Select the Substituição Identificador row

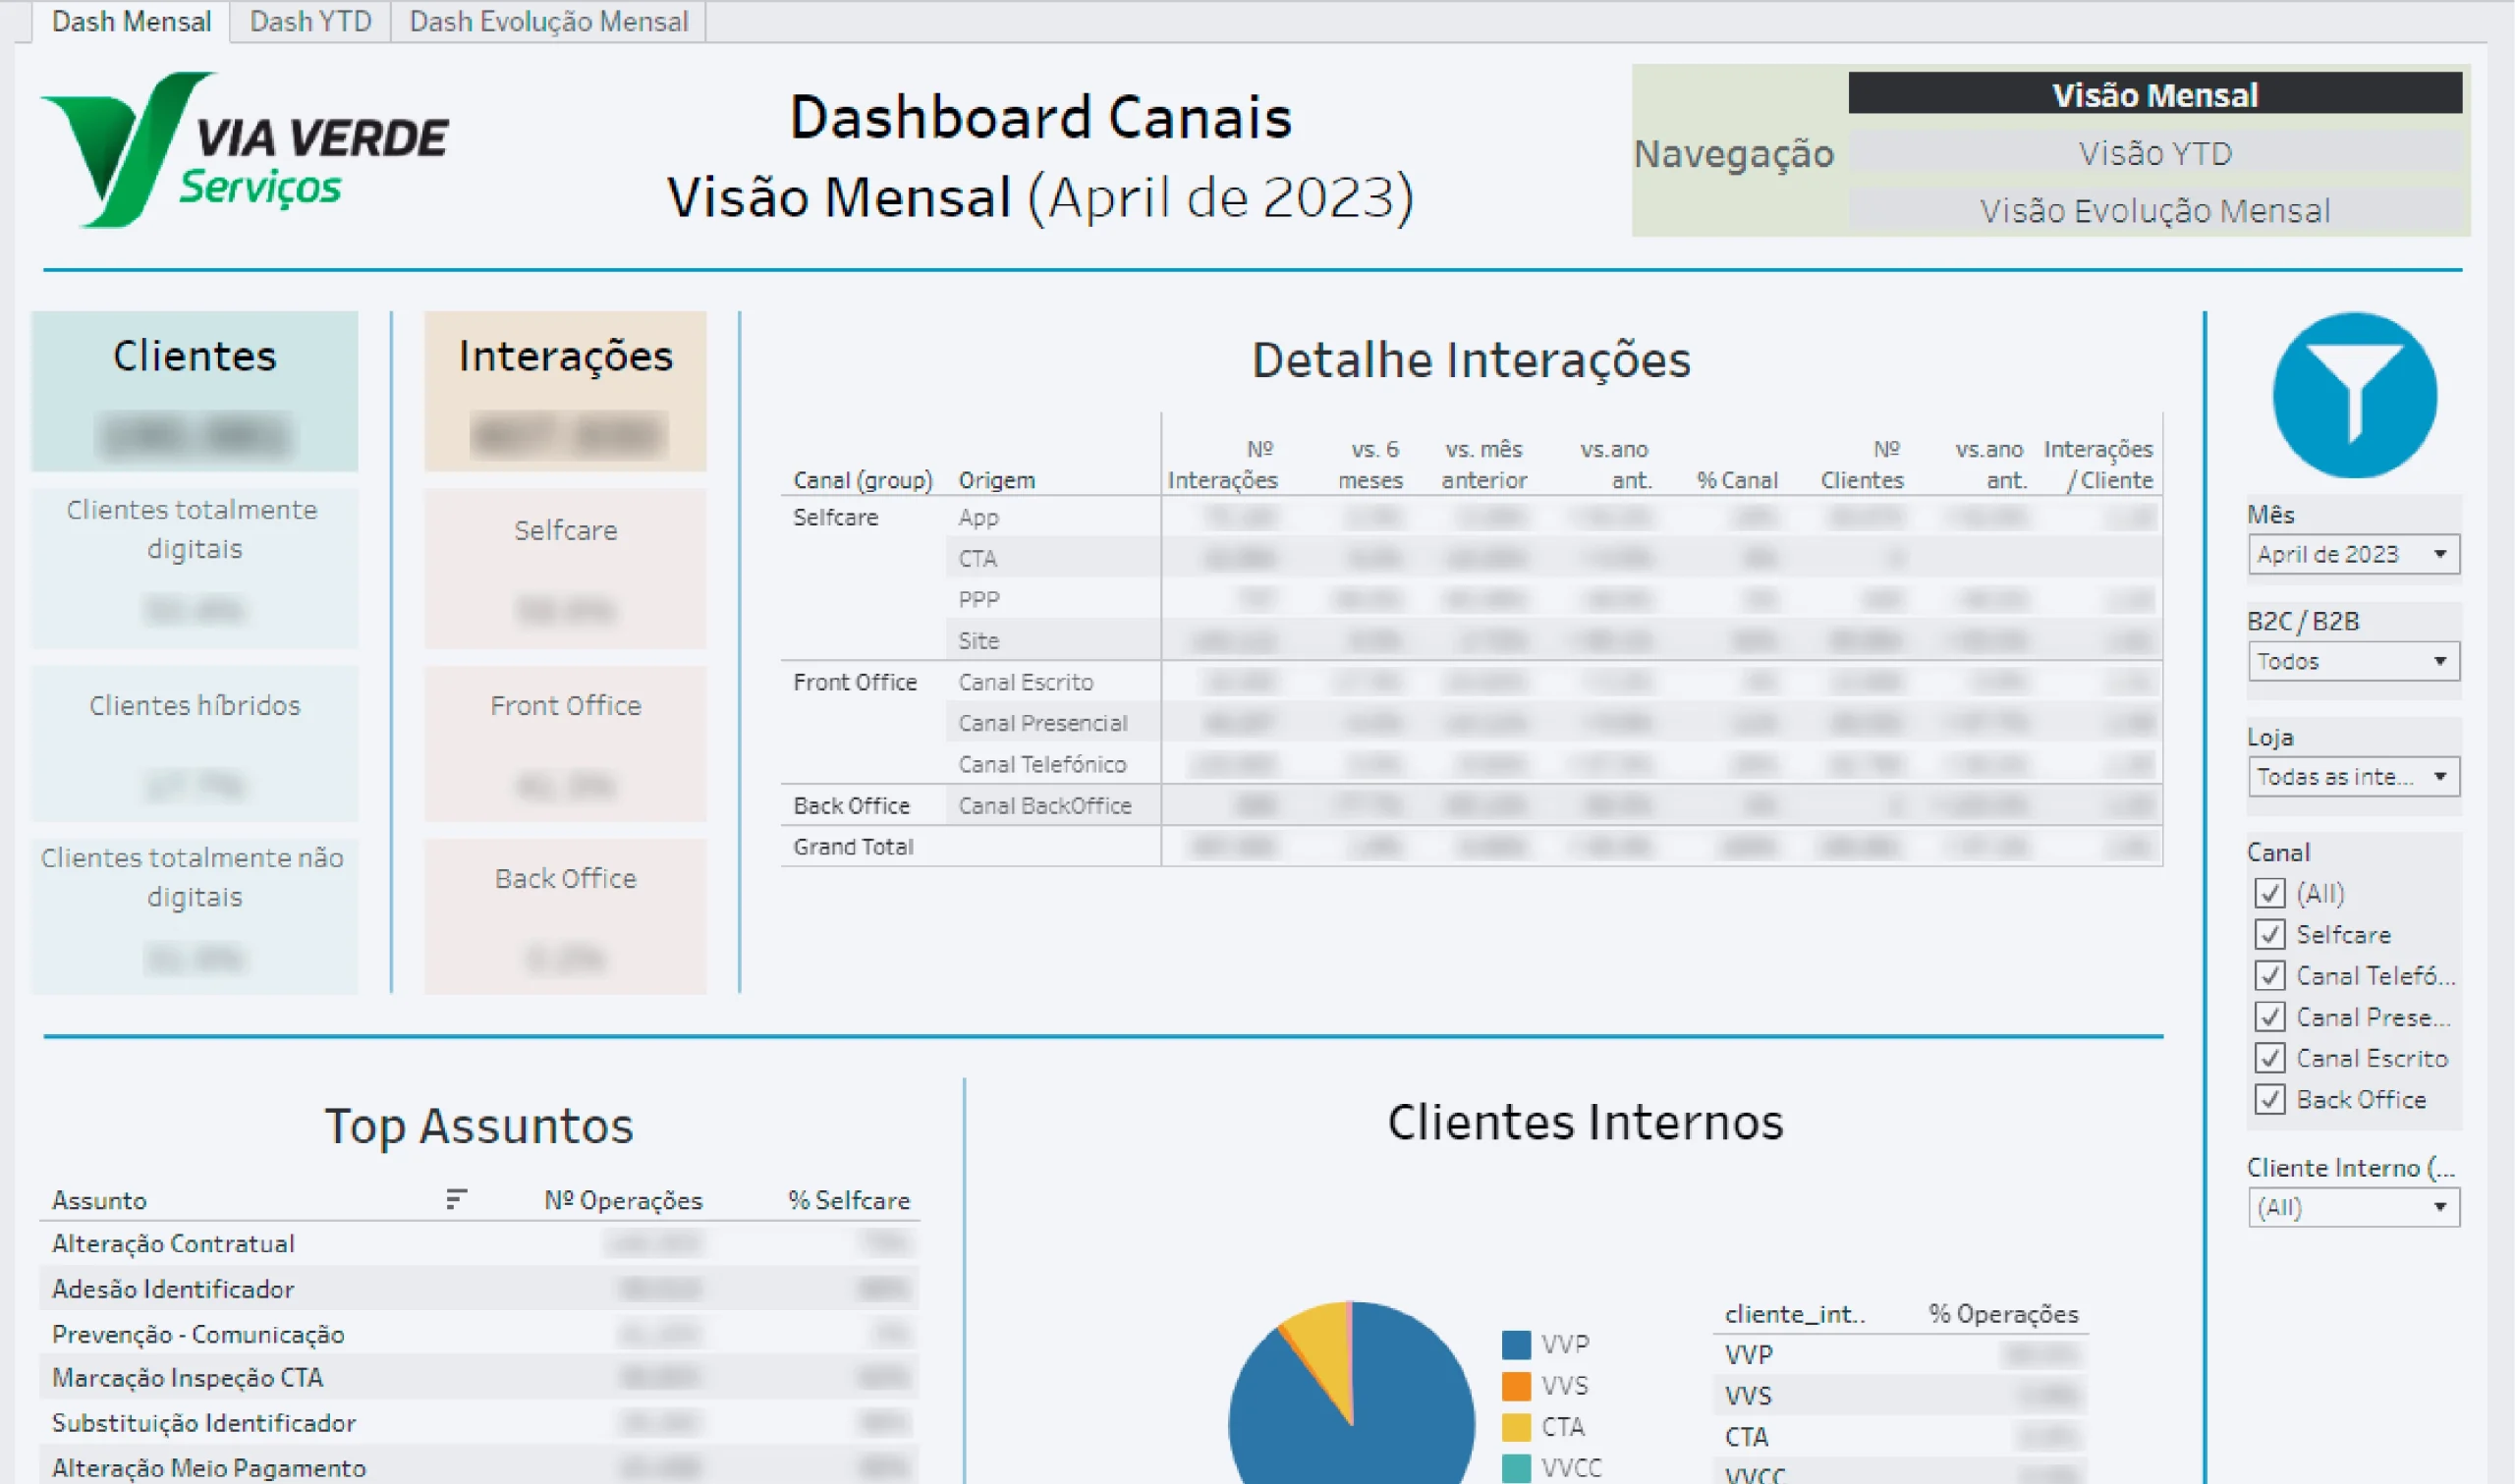479,1422
